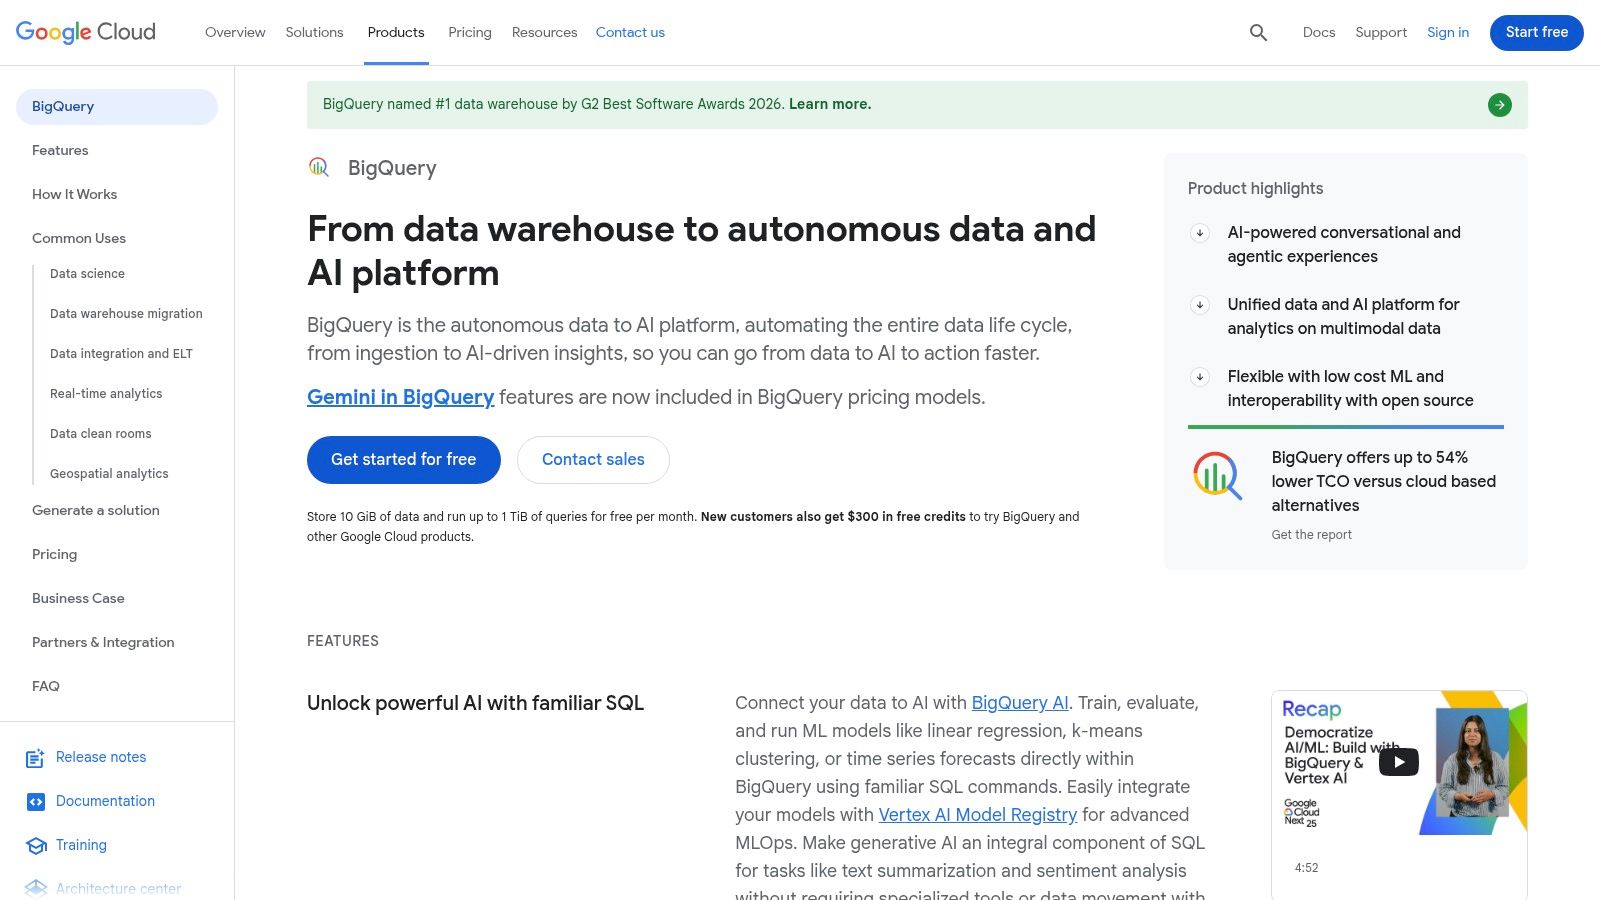Screen dimensions: 1600x900
Task: Click the Documentation code icon in the sidebar
Action: [x=35, y=801]
